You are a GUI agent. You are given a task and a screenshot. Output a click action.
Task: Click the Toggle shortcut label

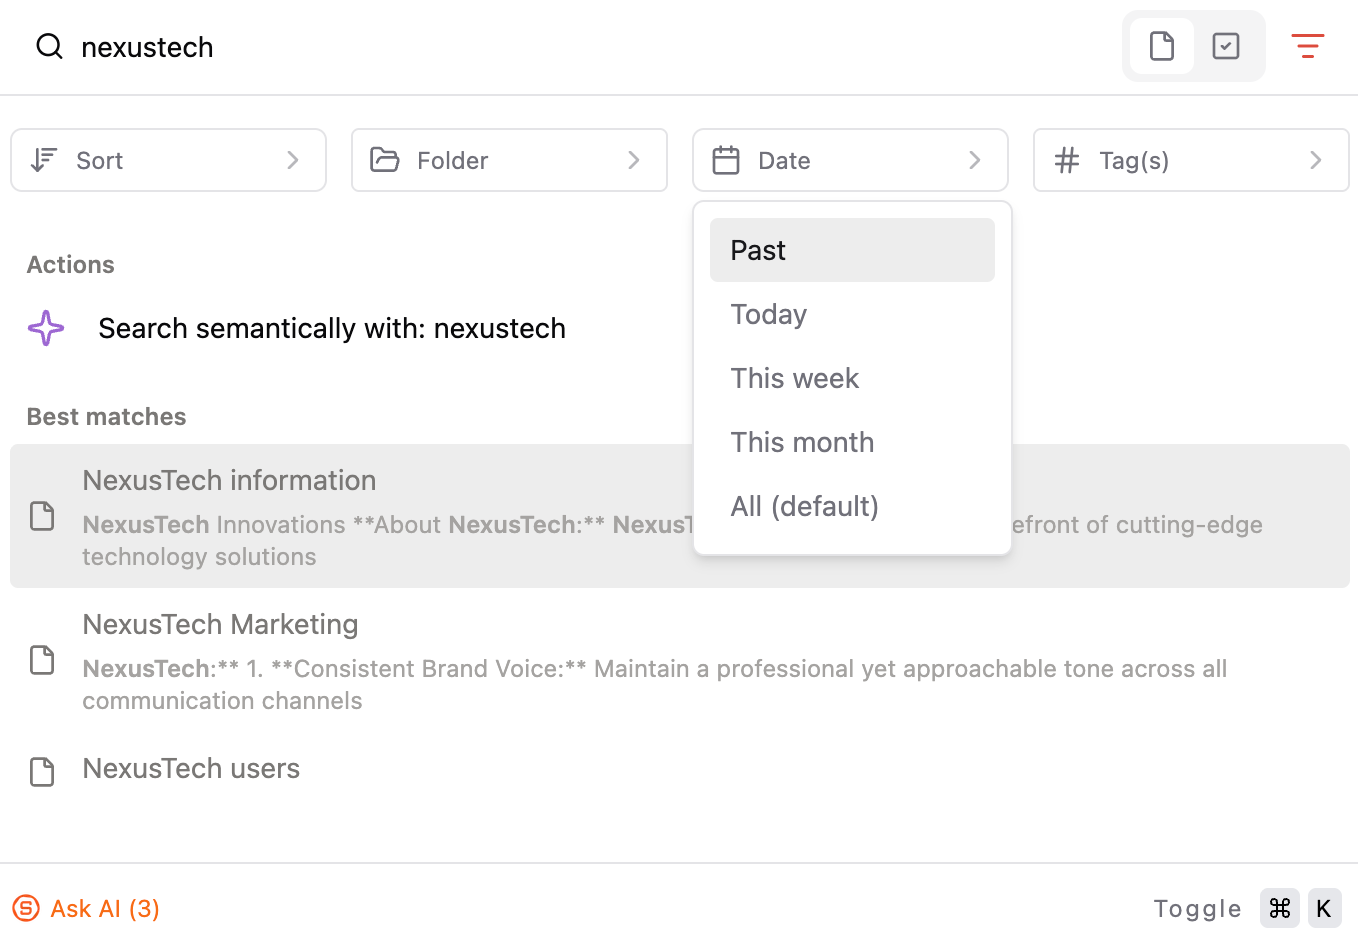coord(1197,908)
